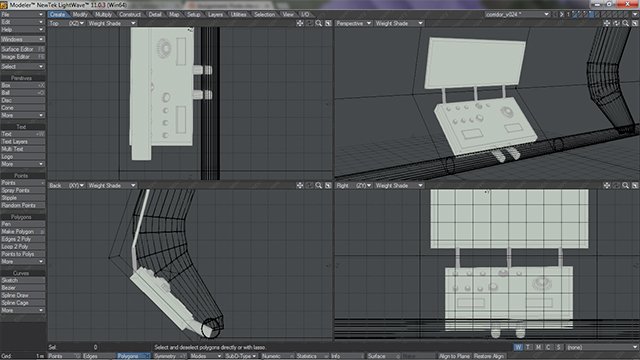Click the rotate icon in the Right viewport

pos(616,185)
